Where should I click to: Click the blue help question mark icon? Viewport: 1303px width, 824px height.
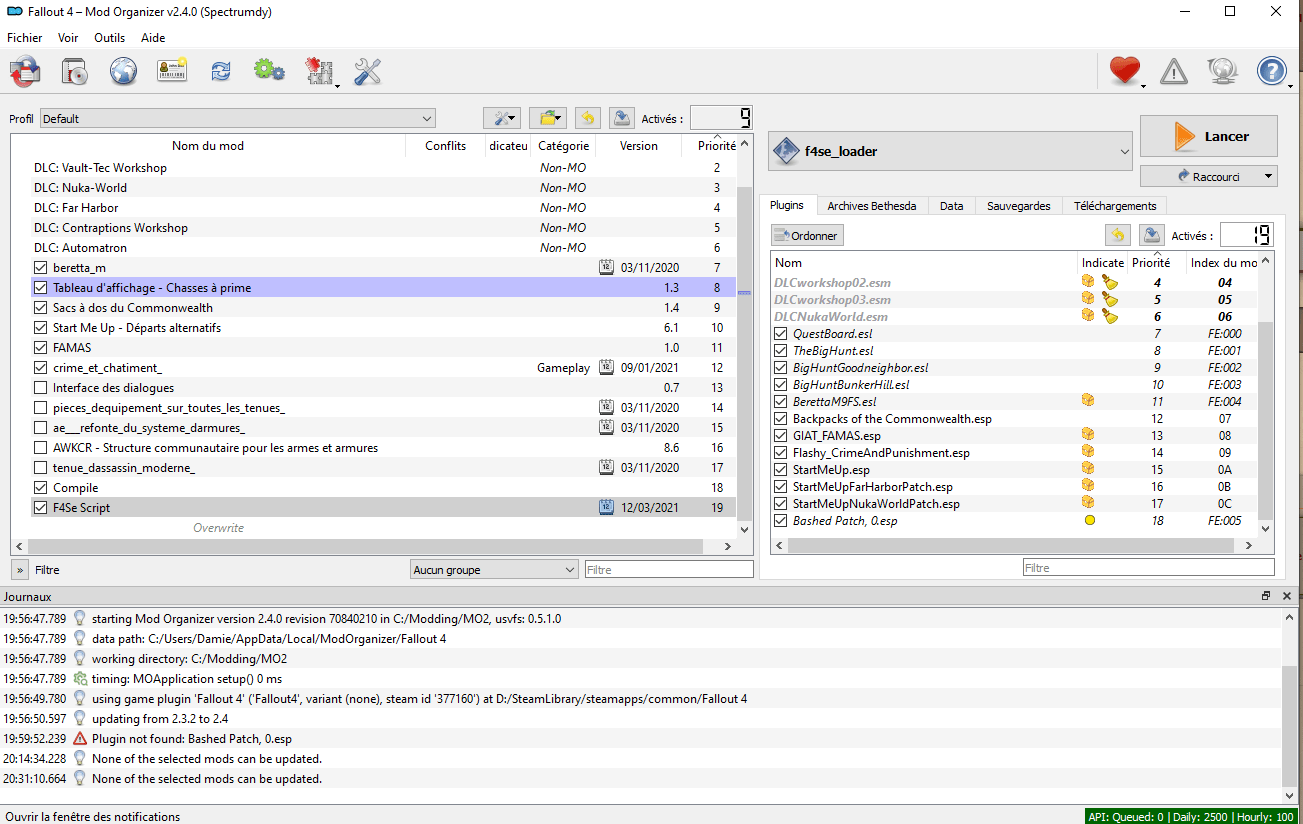click(1271, 71)
